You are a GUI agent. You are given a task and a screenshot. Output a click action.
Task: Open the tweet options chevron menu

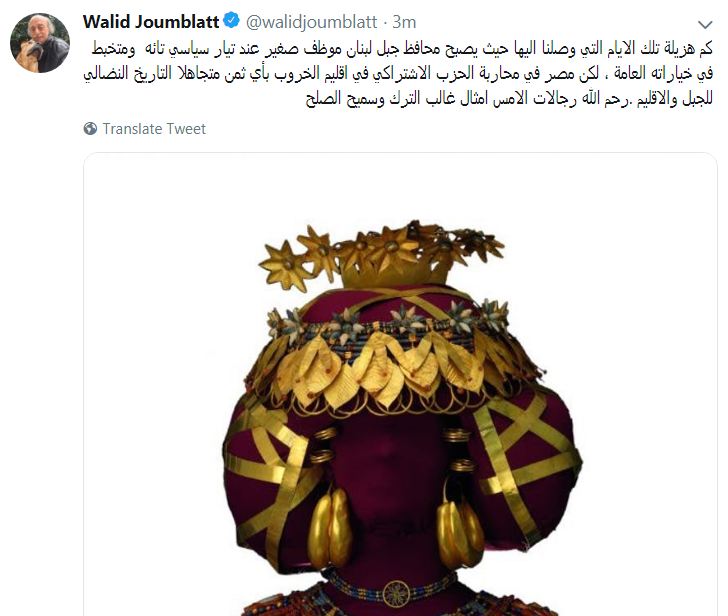(x=705, y=24)
